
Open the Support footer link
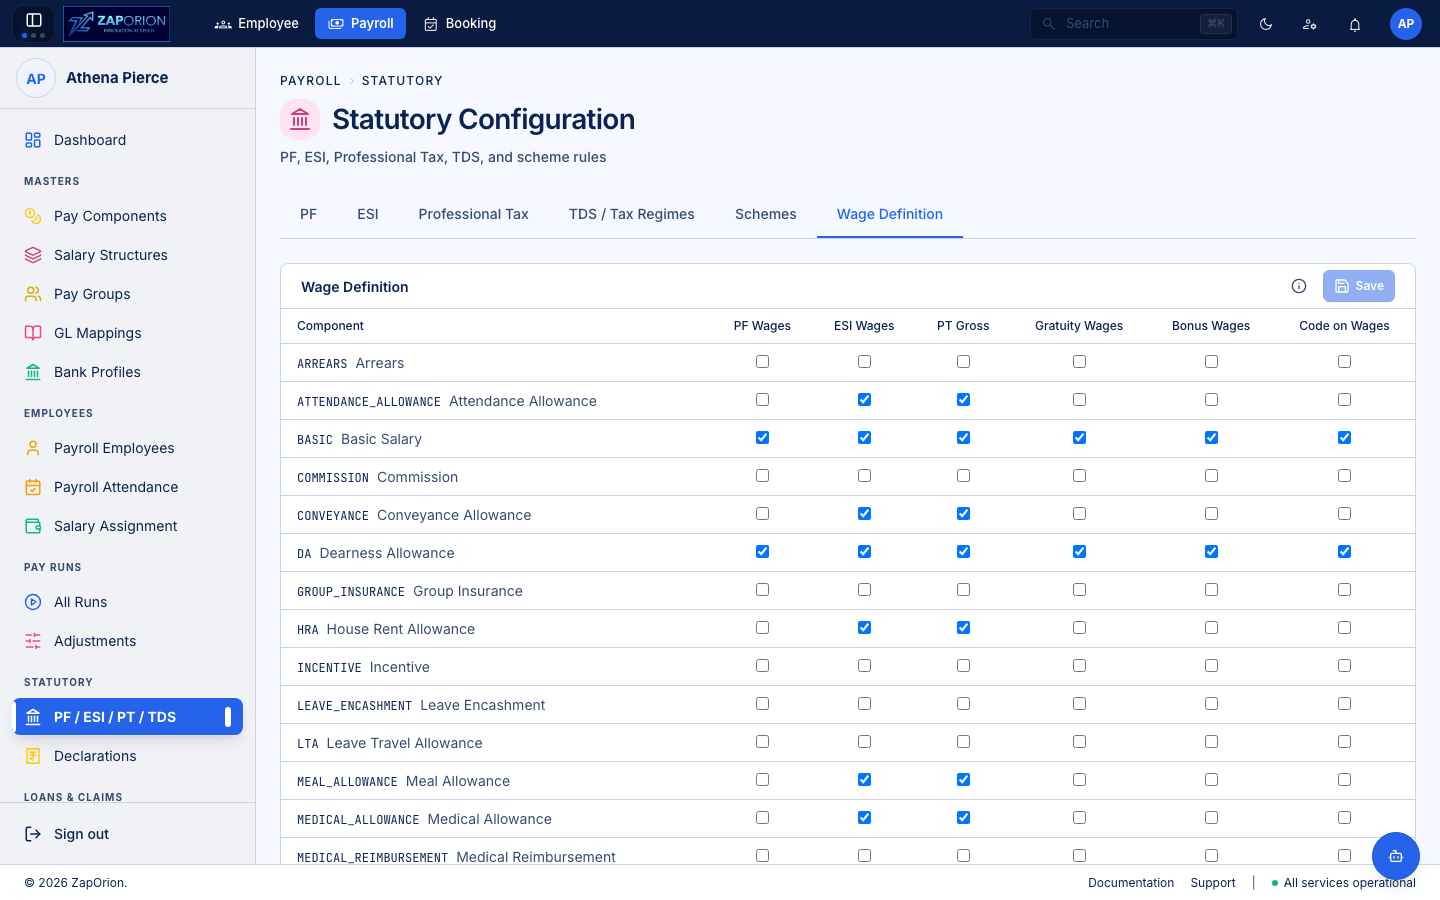1213,883
